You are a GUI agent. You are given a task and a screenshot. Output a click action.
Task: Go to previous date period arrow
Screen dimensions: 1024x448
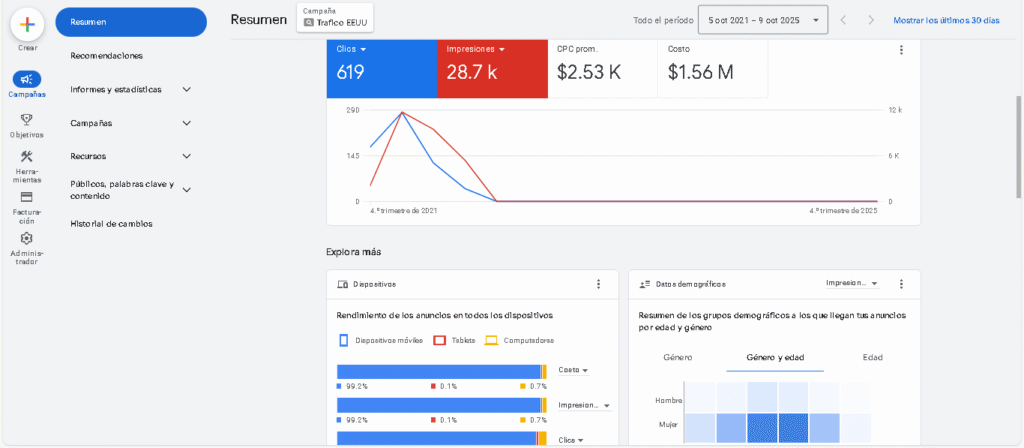coord(844,20)
